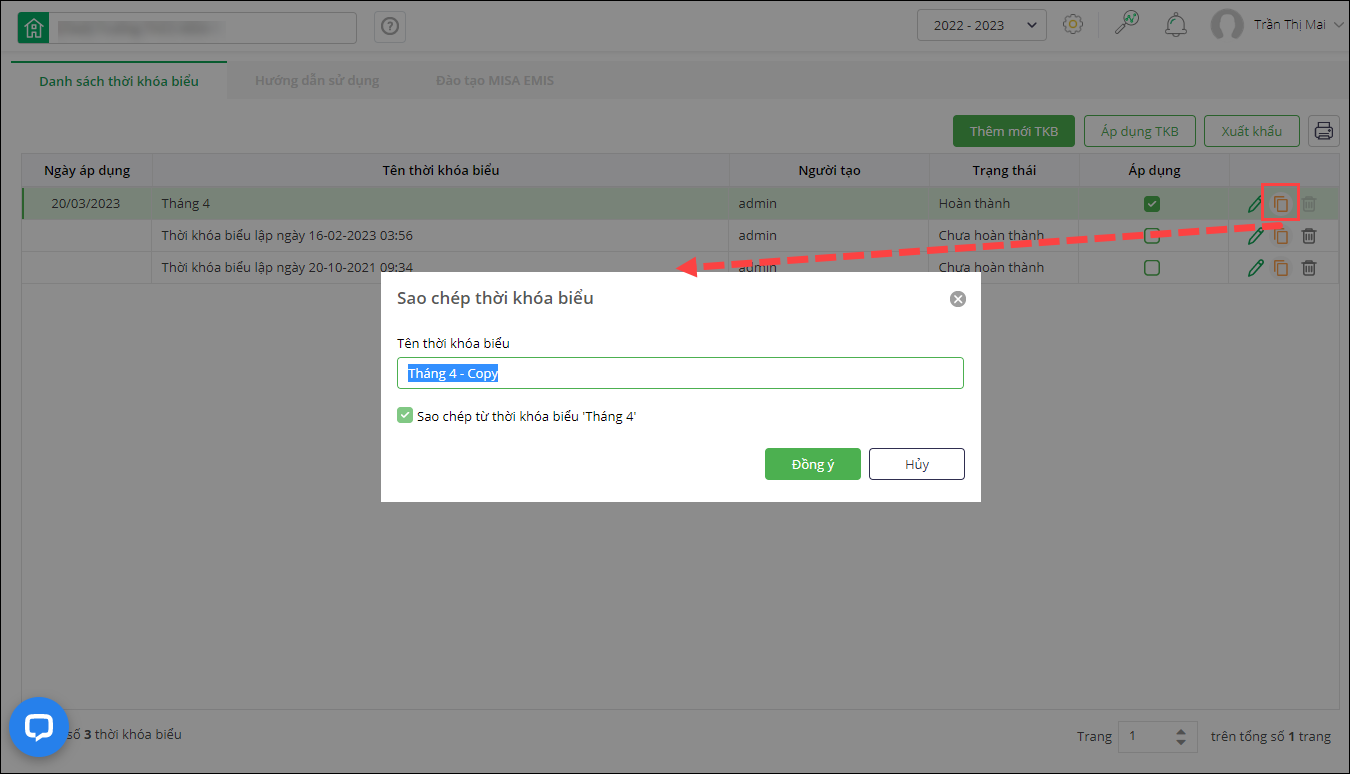
Task: Click the magnifier chart icon in header
Action: coord(1127,24)
